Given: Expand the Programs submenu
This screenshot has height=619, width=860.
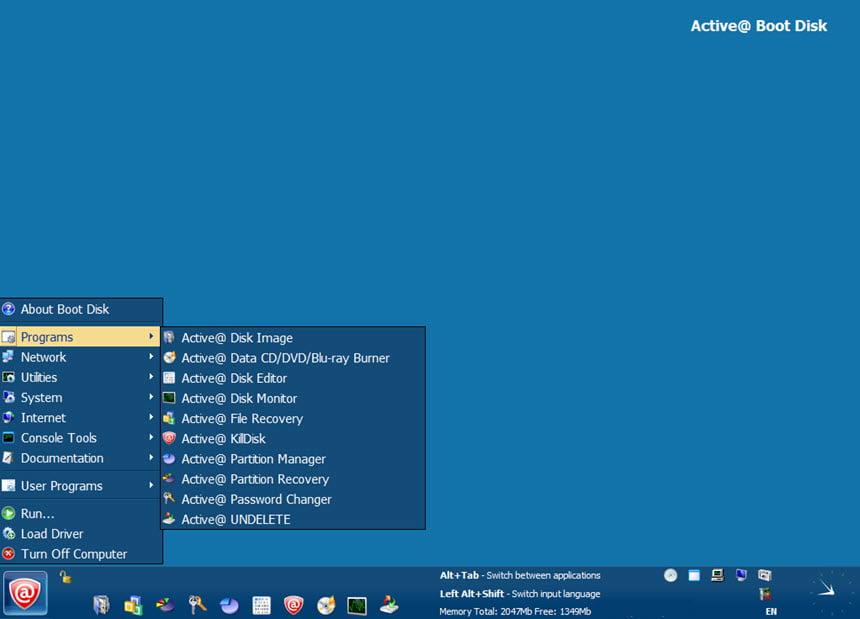Looking at the screenshot, I should [x=80, y=337].
